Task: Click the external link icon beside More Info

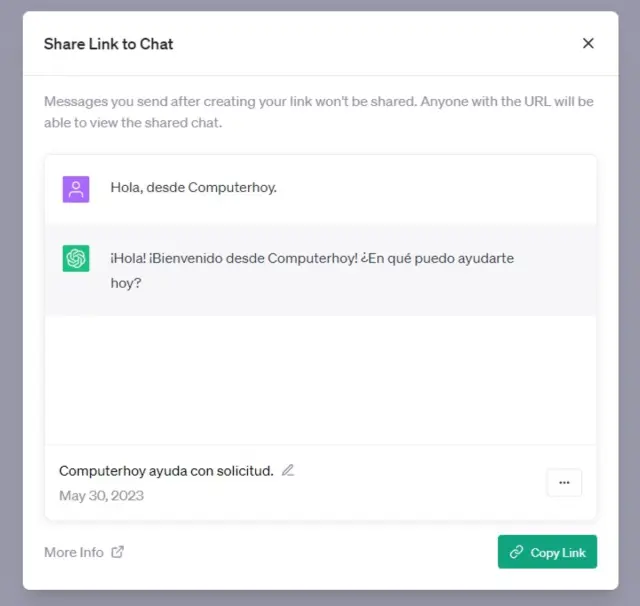Action: click(117, 552)
